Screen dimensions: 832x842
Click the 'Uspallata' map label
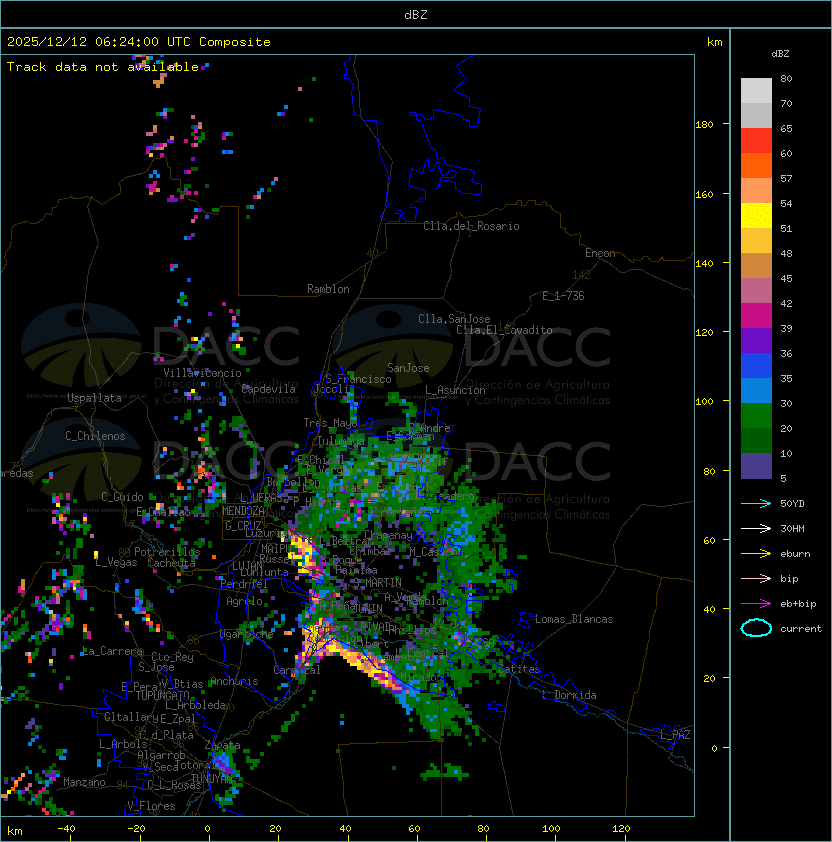94,398
